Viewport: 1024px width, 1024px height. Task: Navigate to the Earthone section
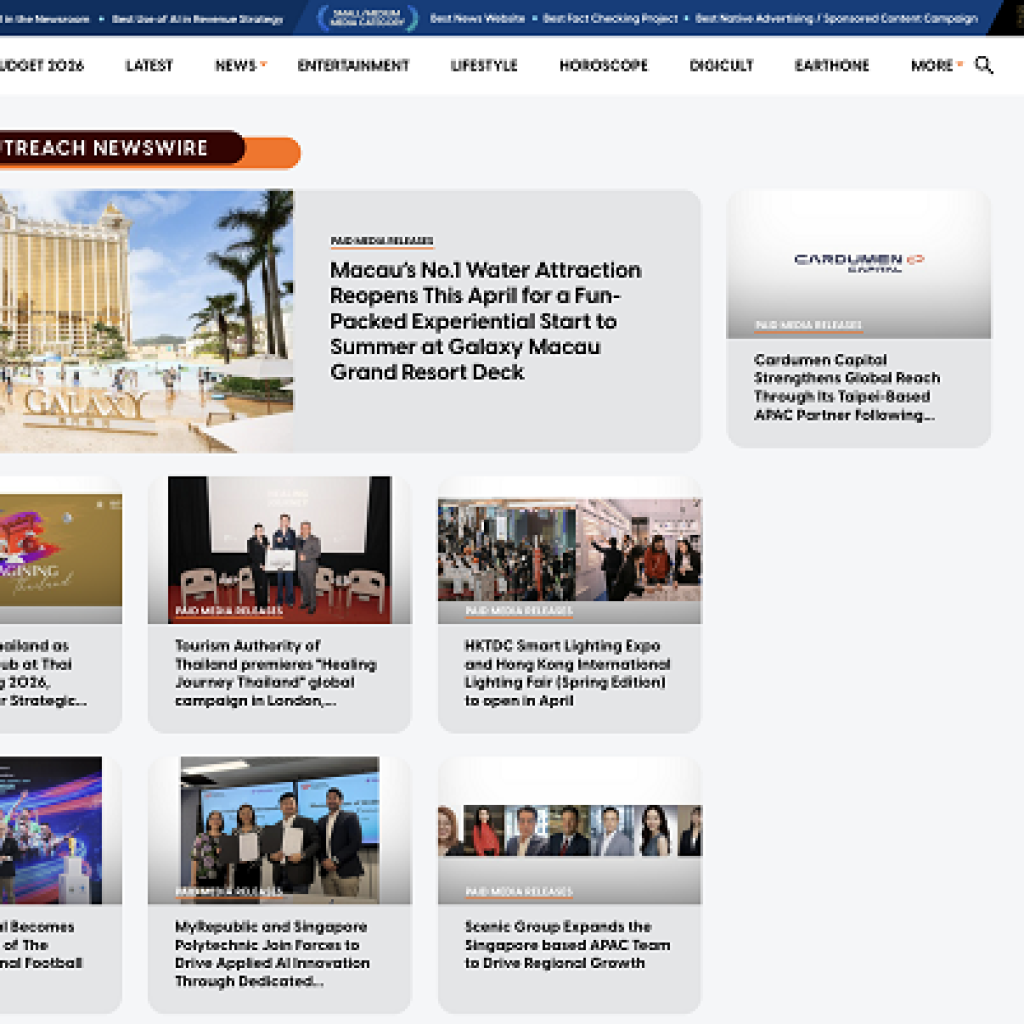831,65
